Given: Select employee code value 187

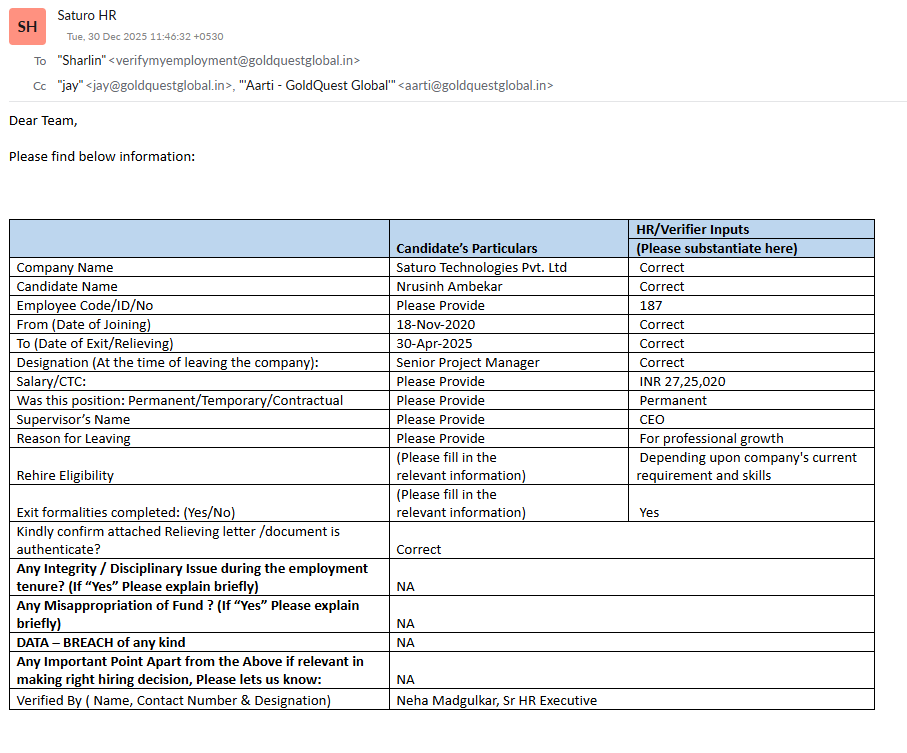Looking at the screenshot, I should [651, 306].
